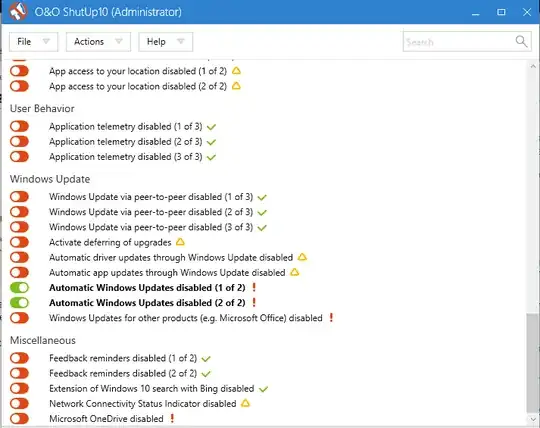Click the 'Miscellaneous' section heading
Viewport: 540px width, 428px height.
(x=43, y=341)
